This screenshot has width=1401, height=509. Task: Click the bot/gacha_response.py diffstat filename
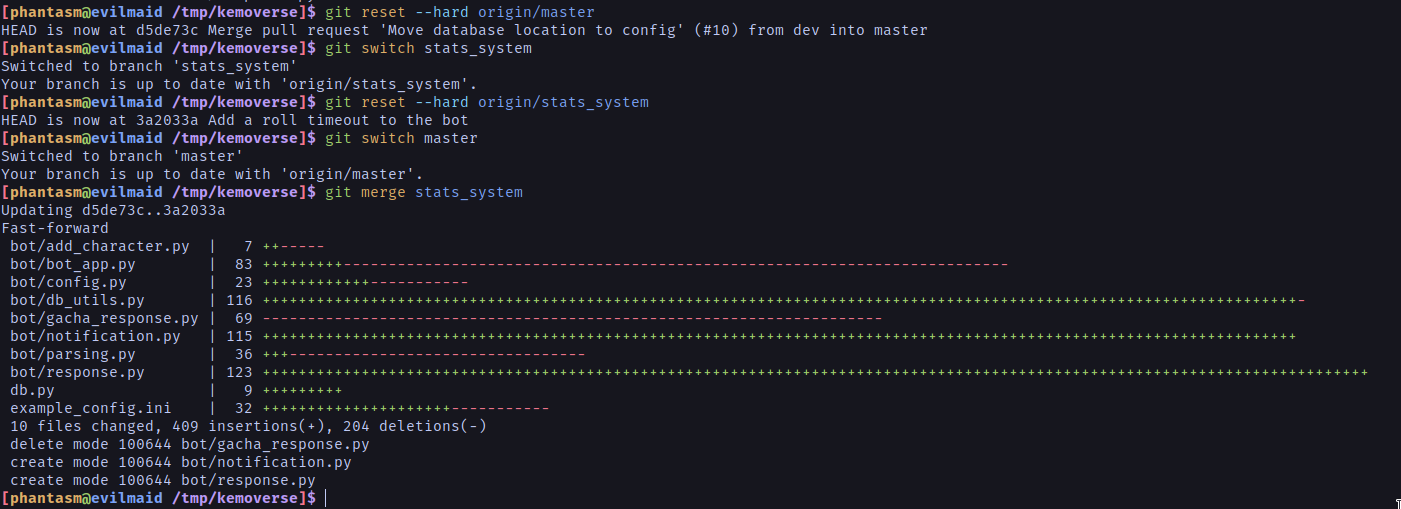pyautogui.click(x=104, y=318)
